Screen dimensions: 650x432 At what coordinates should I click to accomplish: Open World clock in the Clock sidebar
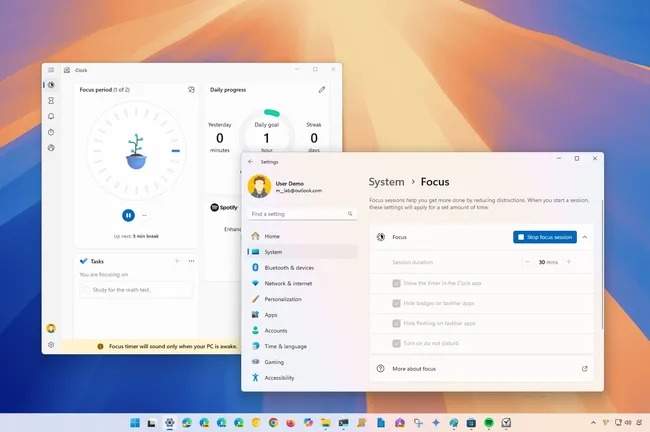pyautogui.click(x=51, y=148)
